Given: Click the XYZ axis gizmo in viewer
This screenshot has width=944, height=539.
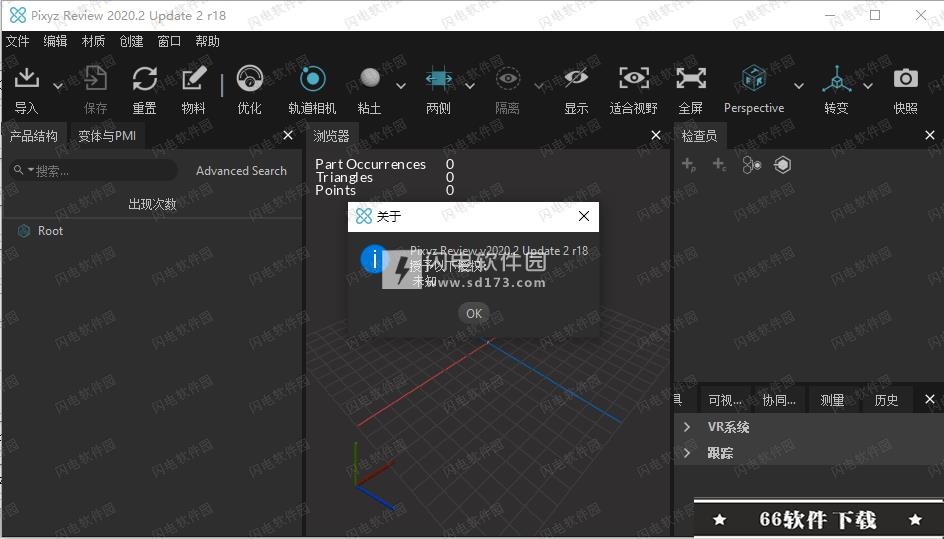Looking at the screenshot, I should [x=373, y=476].
